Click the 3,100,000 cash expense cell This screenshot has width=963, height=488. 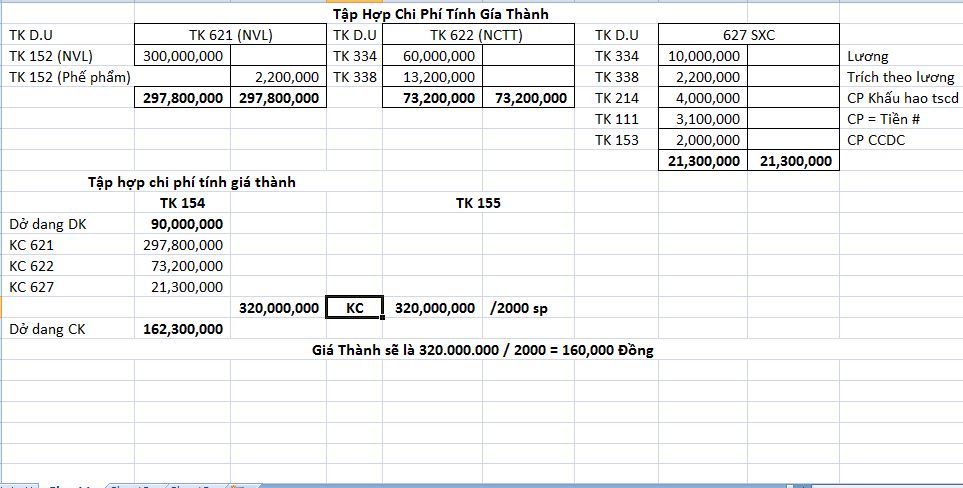(x=702, y=119)
